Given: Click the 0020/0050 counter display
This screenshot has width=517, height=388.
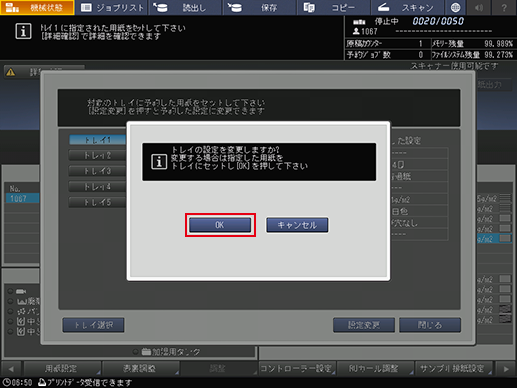Looking at the screenshot, I should pos(438,21).
